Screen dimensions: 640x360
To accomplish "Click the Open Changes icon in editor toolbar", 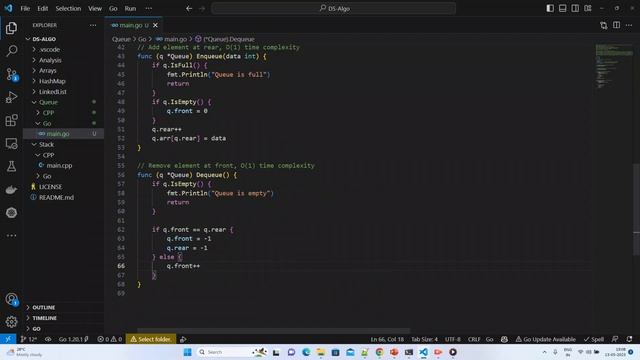I will pos(604,25).
